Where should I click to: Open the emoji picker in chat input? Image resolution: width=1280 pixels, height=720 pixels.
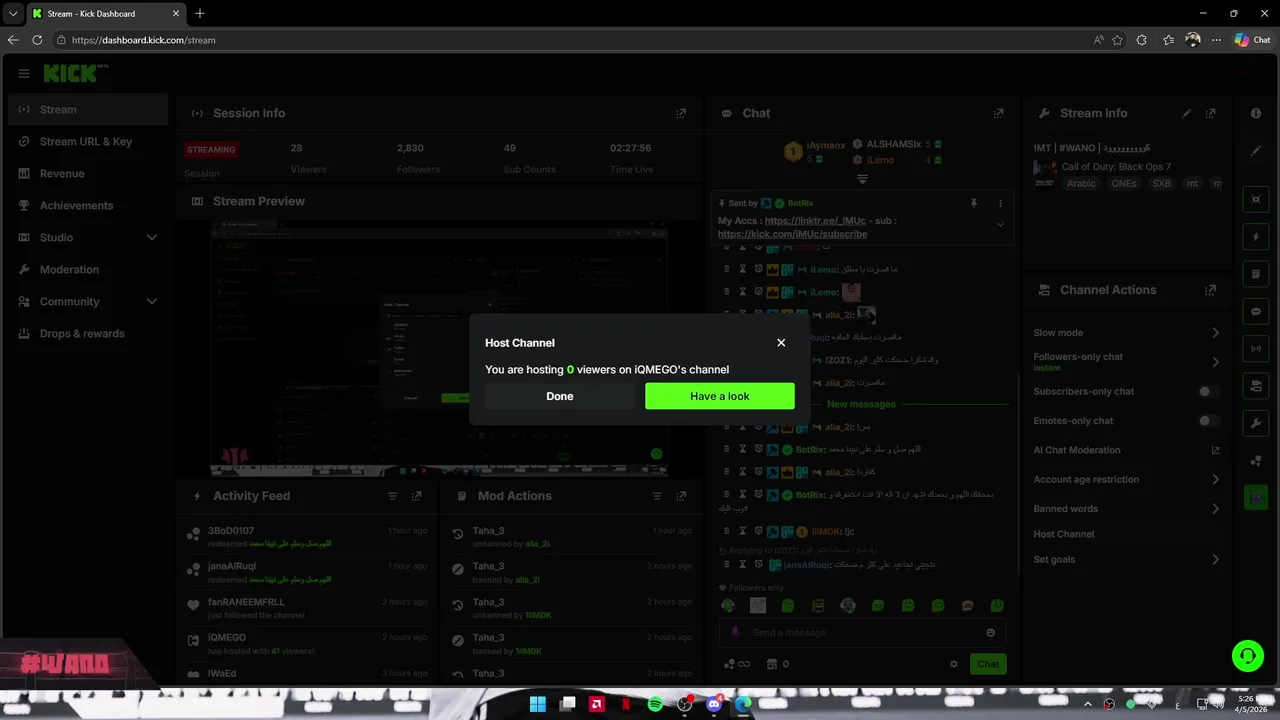[991, 633]
